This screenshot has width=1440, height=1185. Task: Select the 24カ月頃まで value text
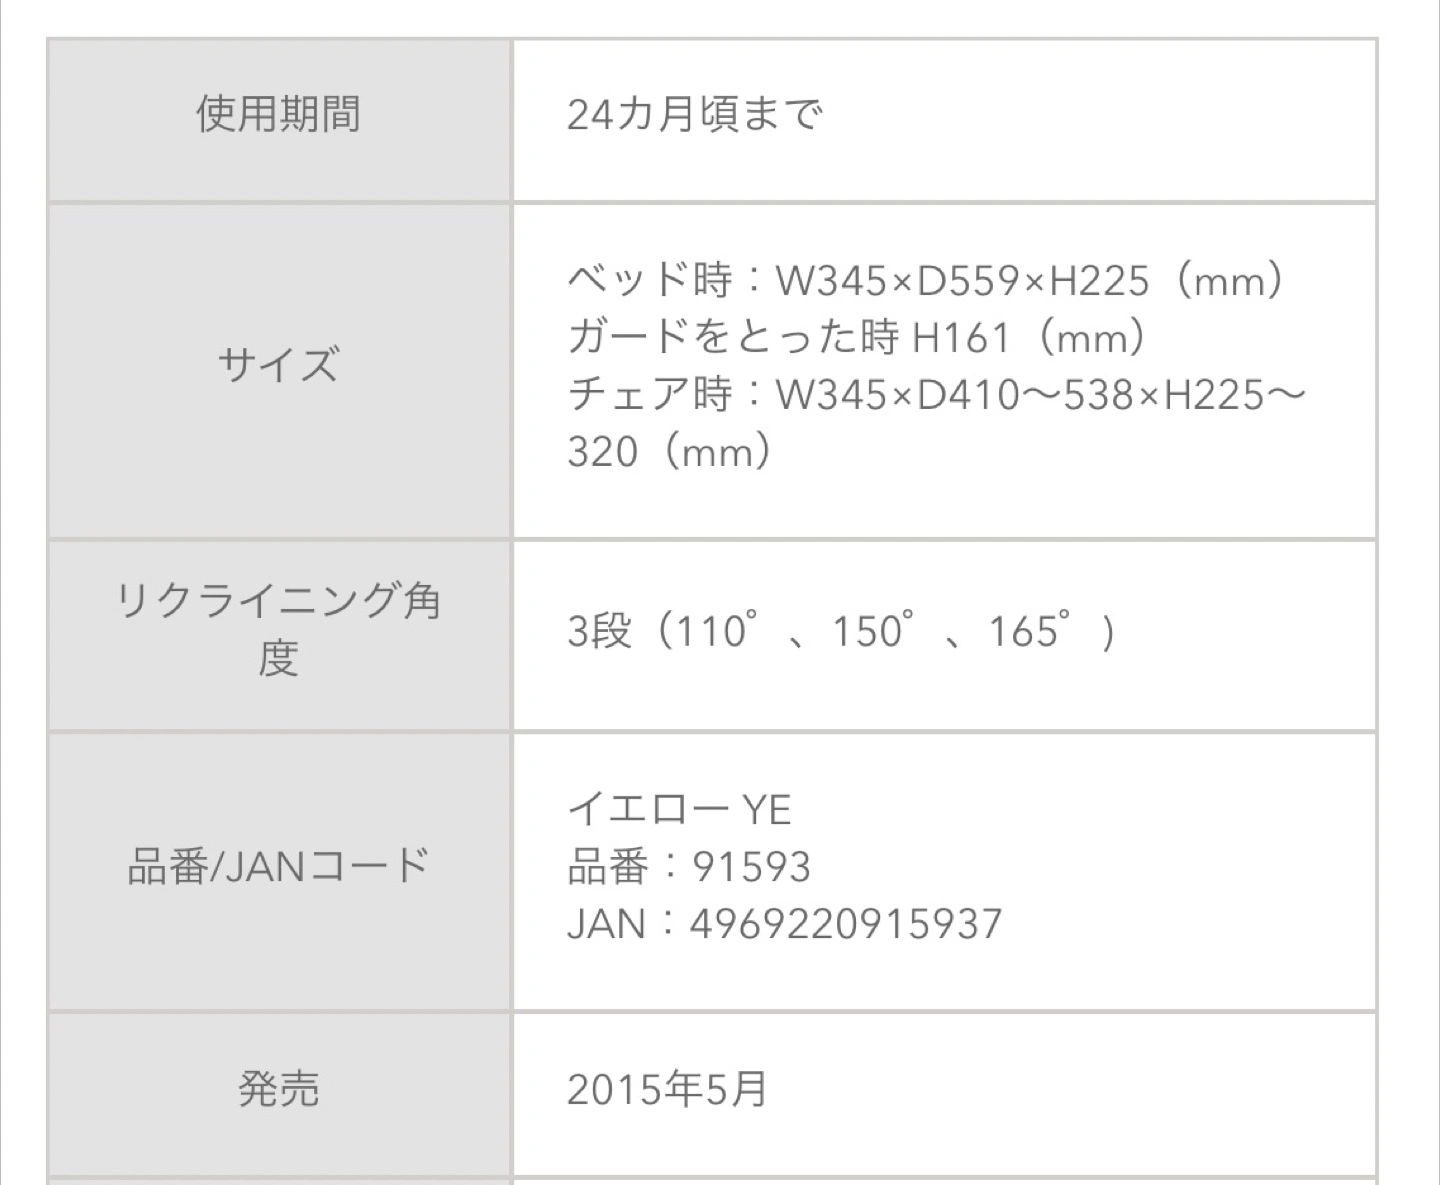pos(694,115)
